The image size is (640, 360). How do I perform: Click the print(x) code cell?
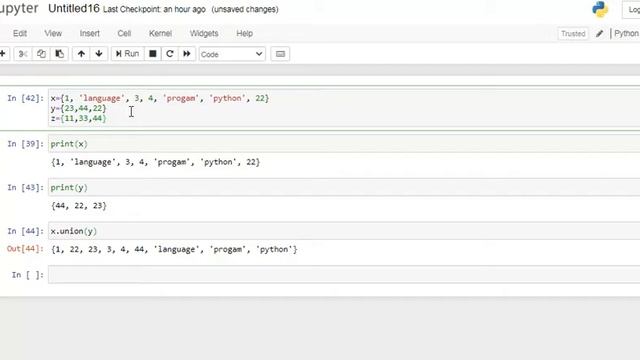coord(344,144)
